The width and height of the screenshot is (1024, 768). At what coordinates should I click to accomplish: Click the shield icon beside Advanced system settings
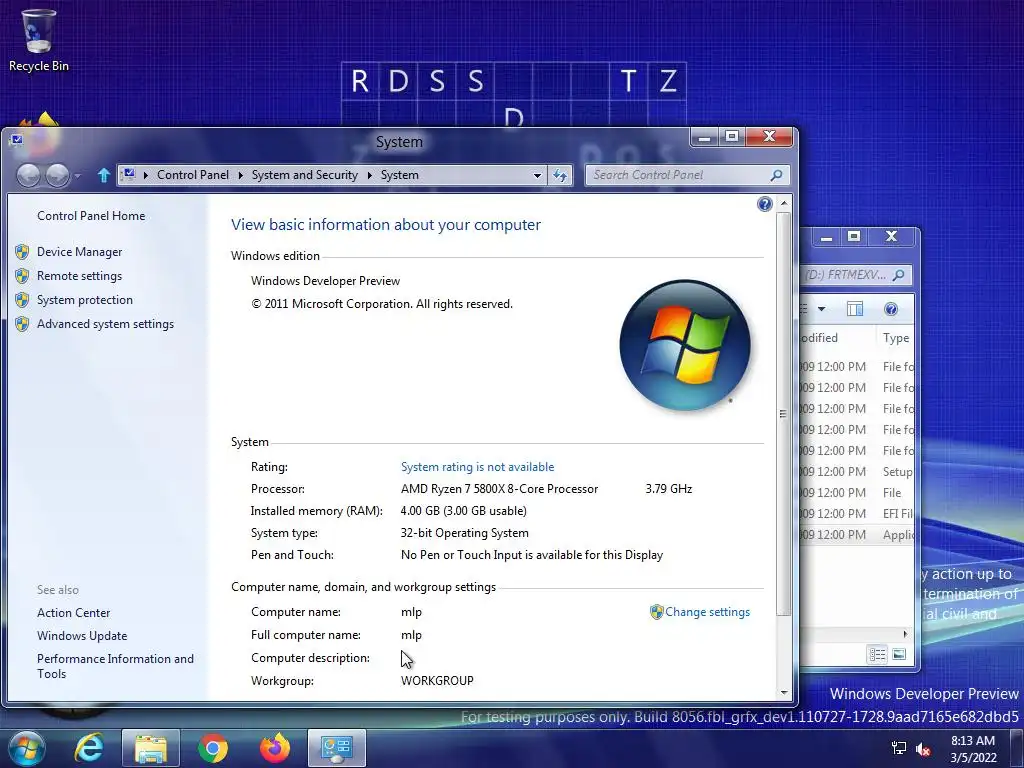pyautogui.click(x=22, y=324)
